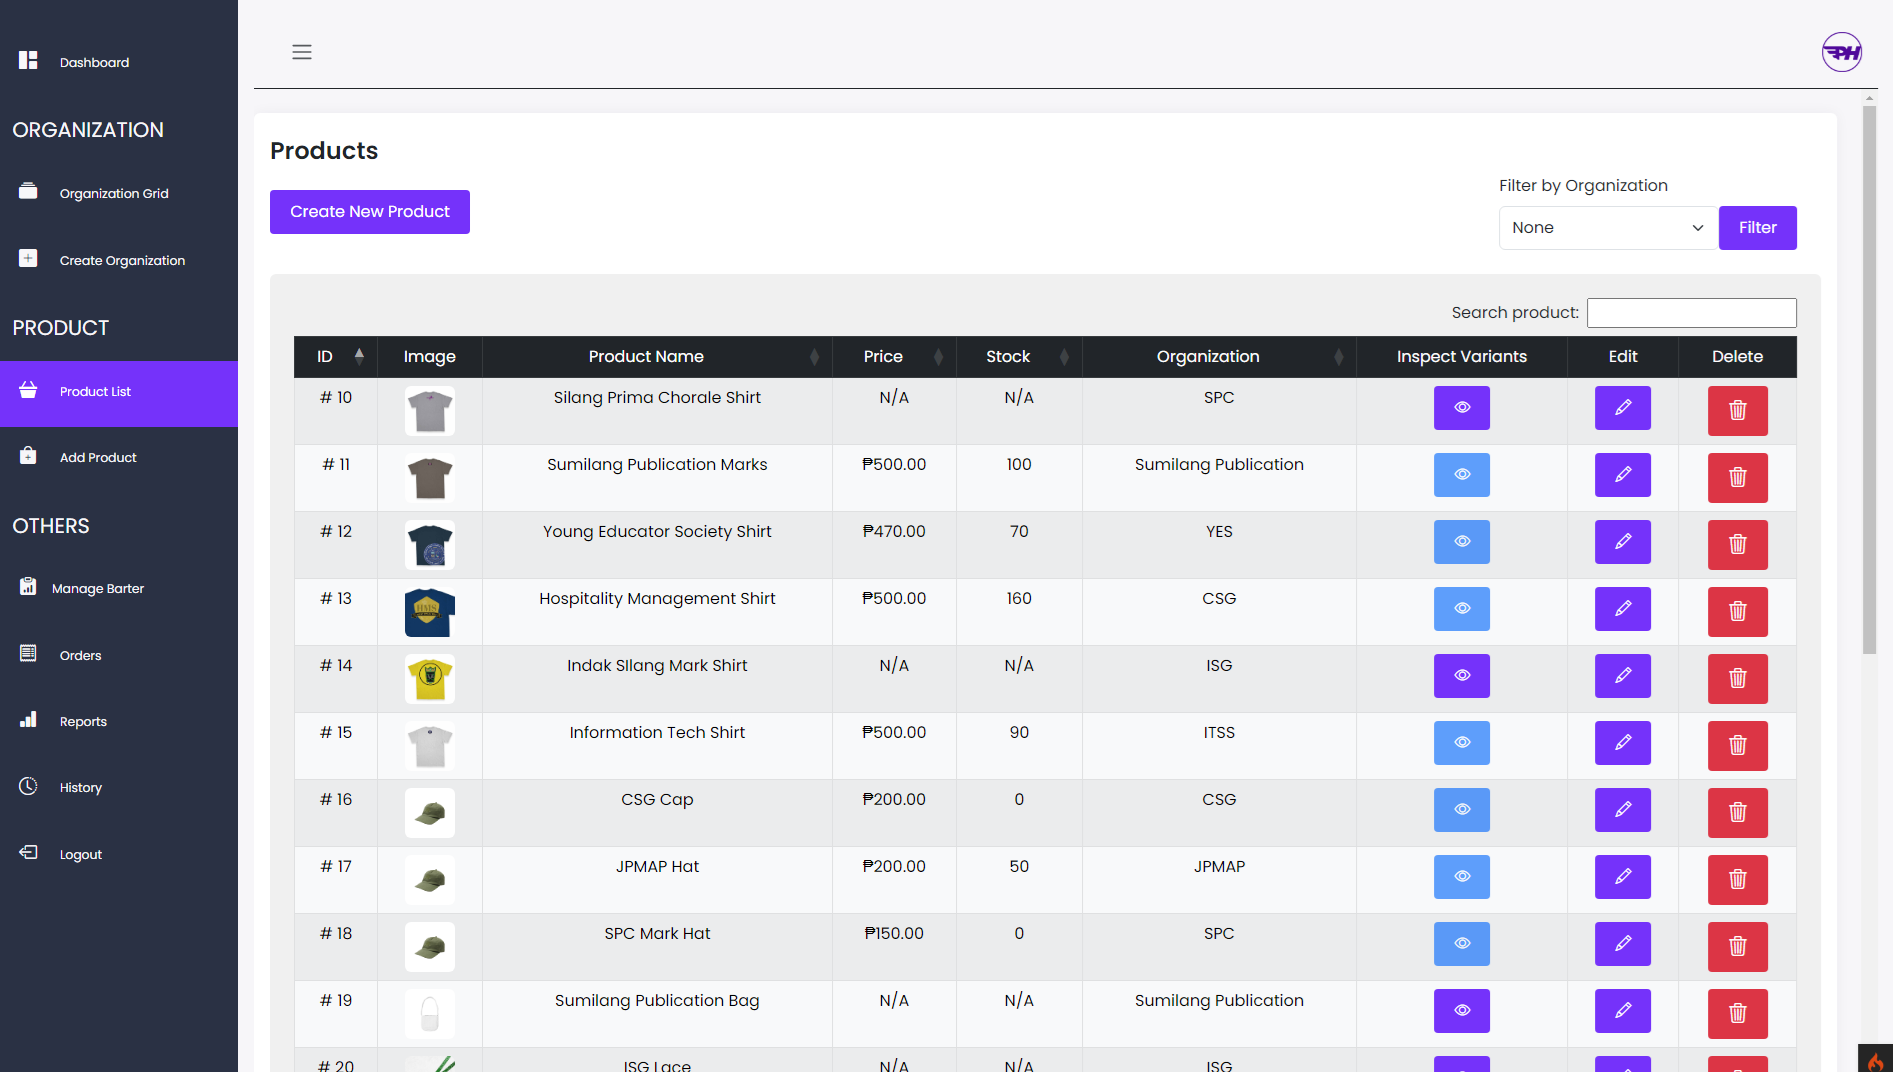Edit the Silang Prima Chorale Shirt

pos(1622,408)
